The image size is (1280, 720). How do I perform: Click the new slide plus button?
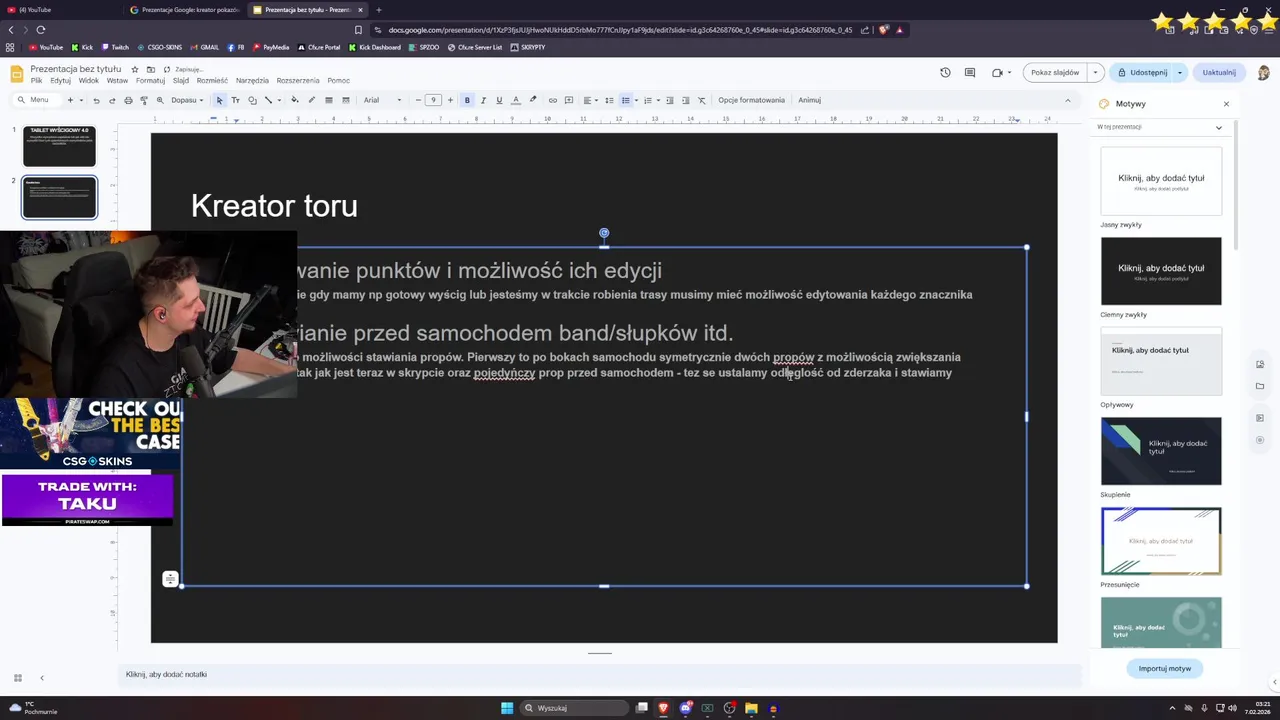[70, 100]
